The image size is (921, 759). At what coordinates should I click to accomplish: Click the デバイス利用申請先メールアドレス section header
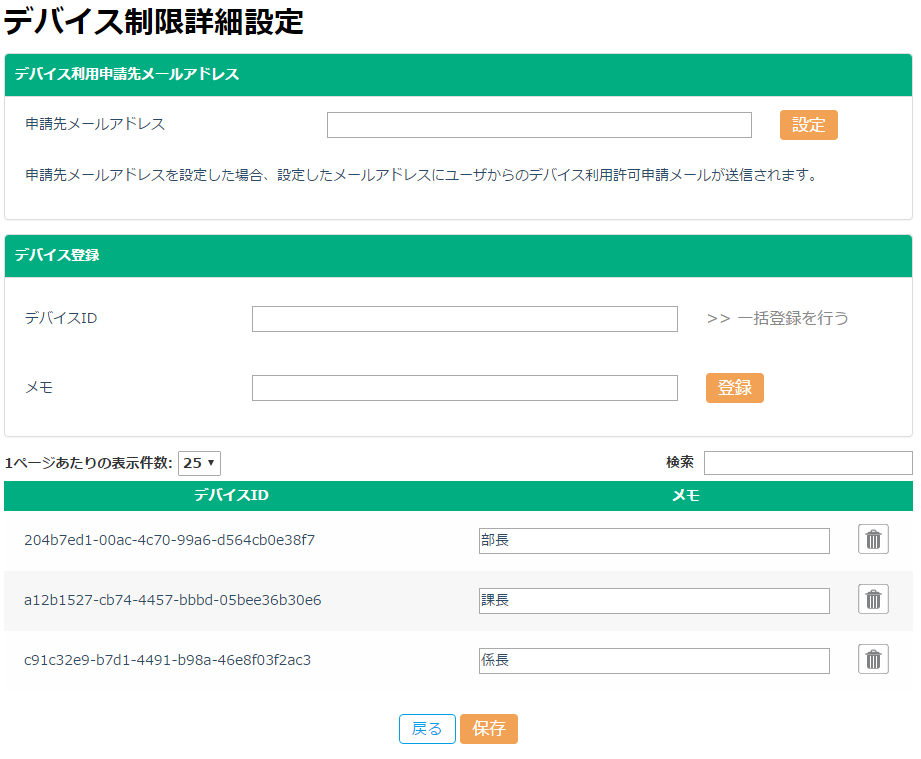tap(458, 75)
